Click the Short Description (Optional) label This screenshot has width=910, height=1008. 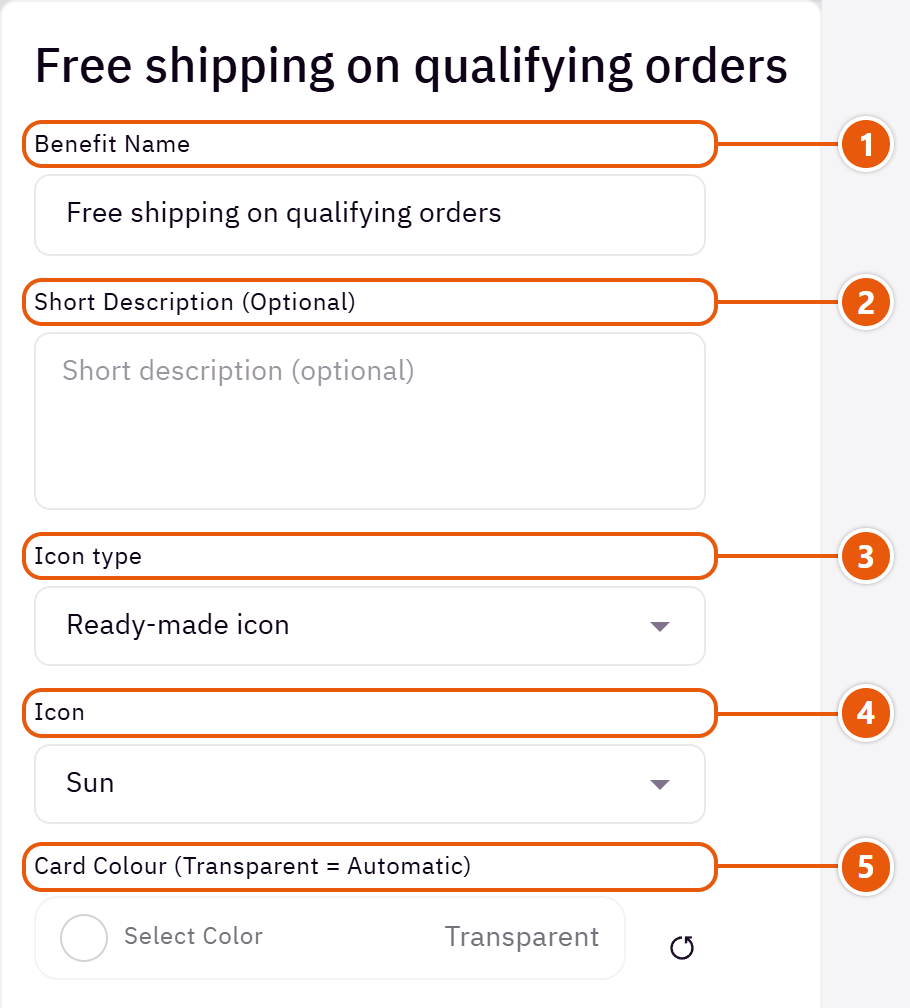(195, 303)
